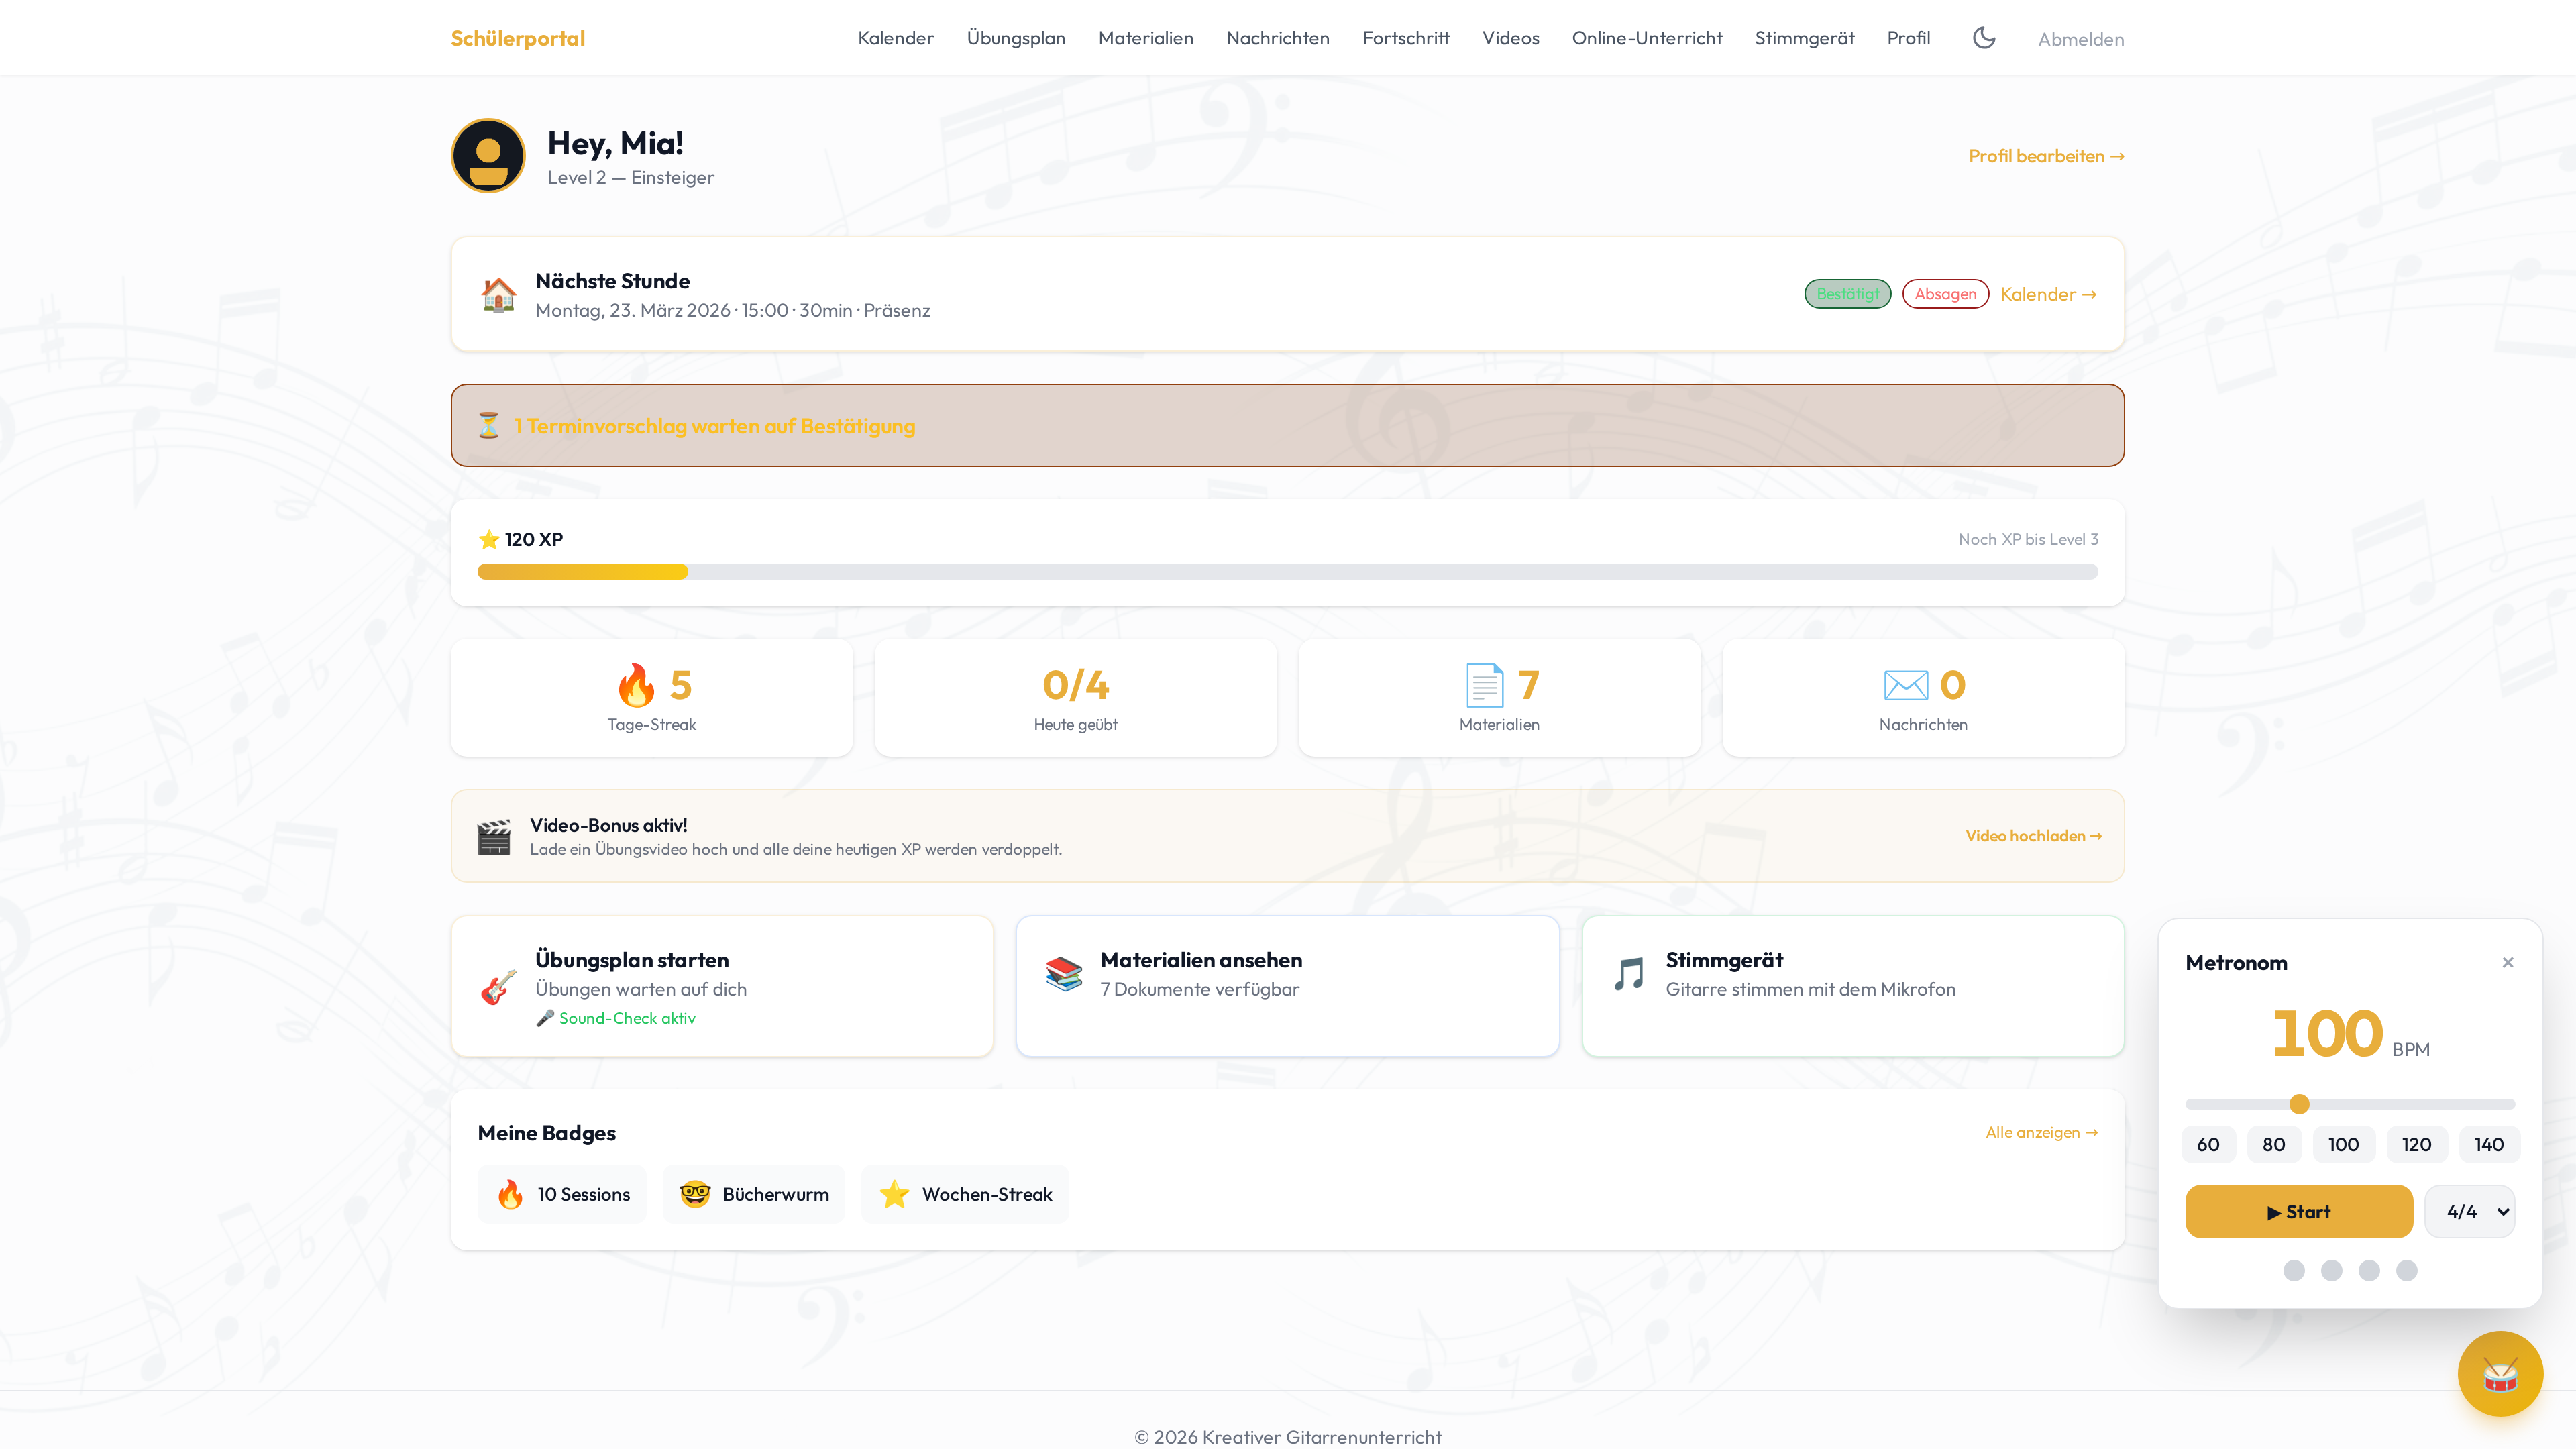Select the 60 BPM preset
The width and height of the screenshot is (2576, 1449).
coord(2208,1144)
